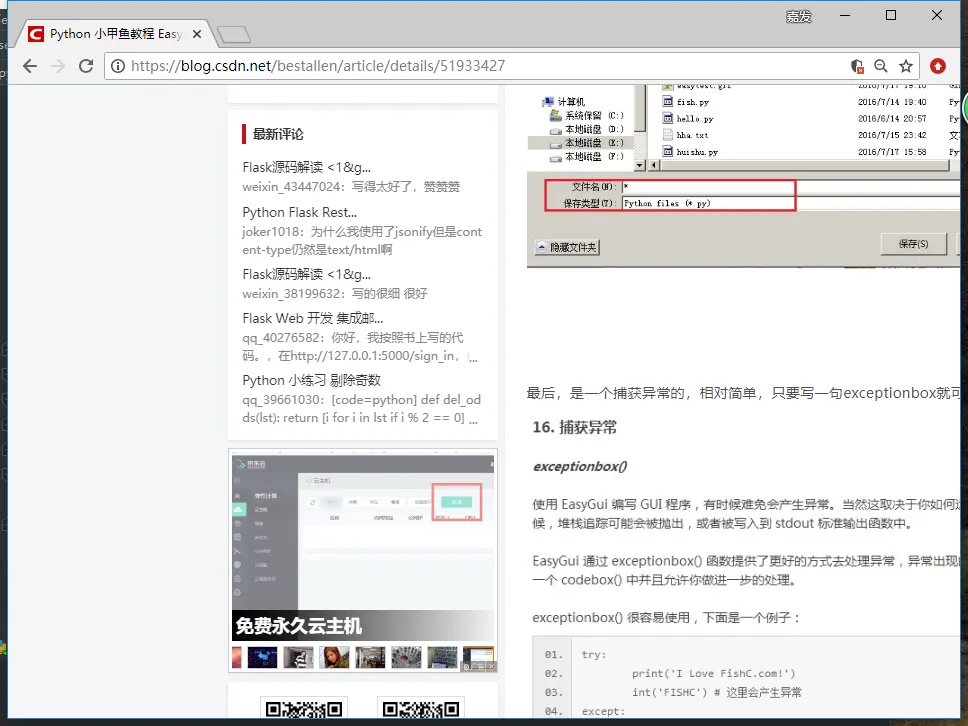Click the left QR code image
The width and height of the screenshot is (968, 726).
[x=304, y=709]
